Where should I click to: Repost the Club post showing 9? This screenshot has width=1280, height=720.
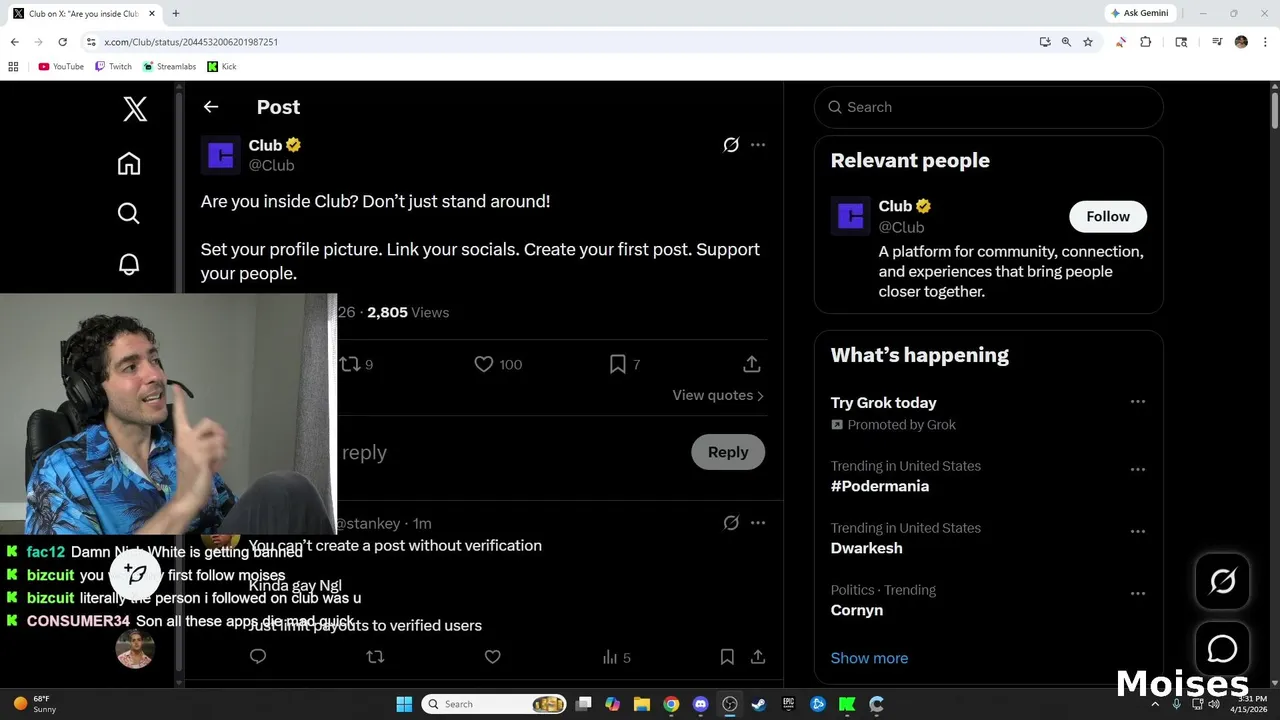coord(356,364)
